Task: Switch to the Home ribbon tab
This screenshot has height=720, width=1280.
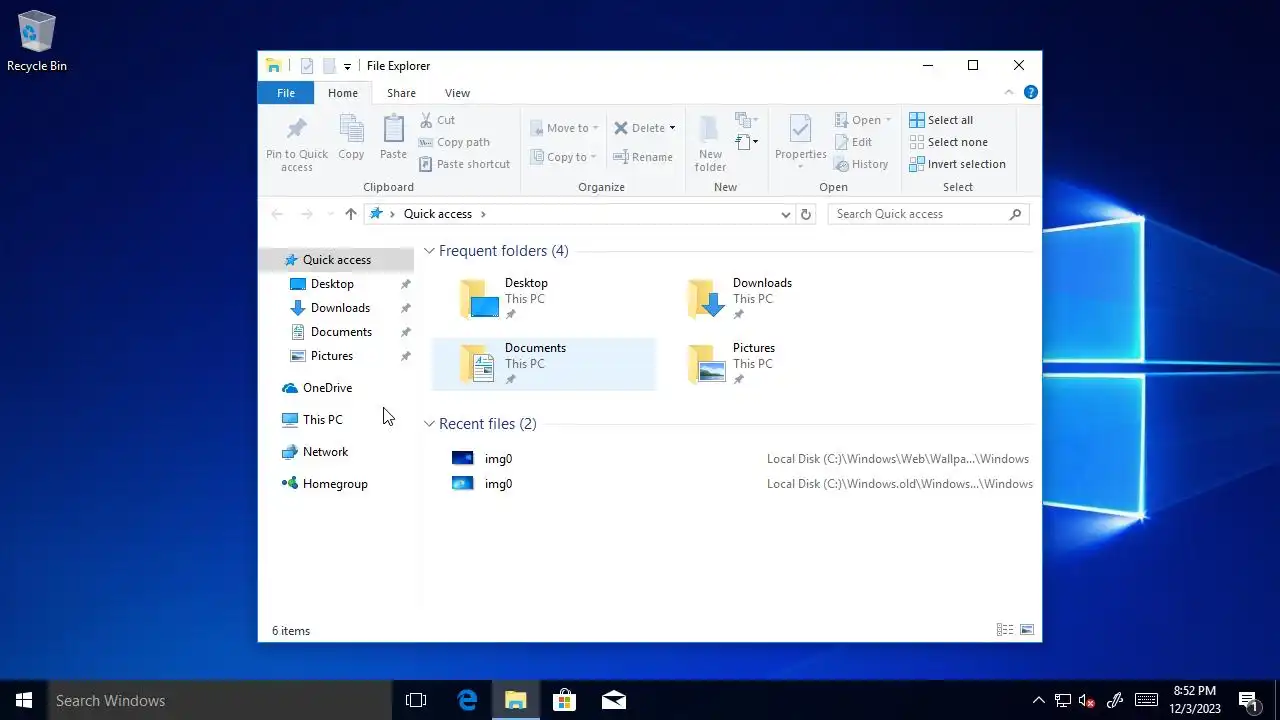Action: click(x=343, y=93)
